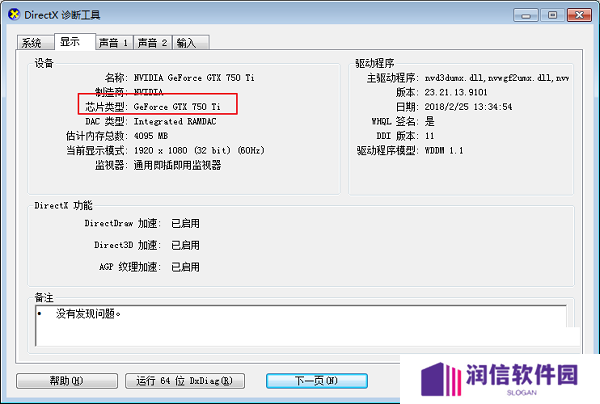Minimize the DirectX diagnostic window
Viewport: 600px width, 404px height.
pyautogui.click(x=526, y=15)
